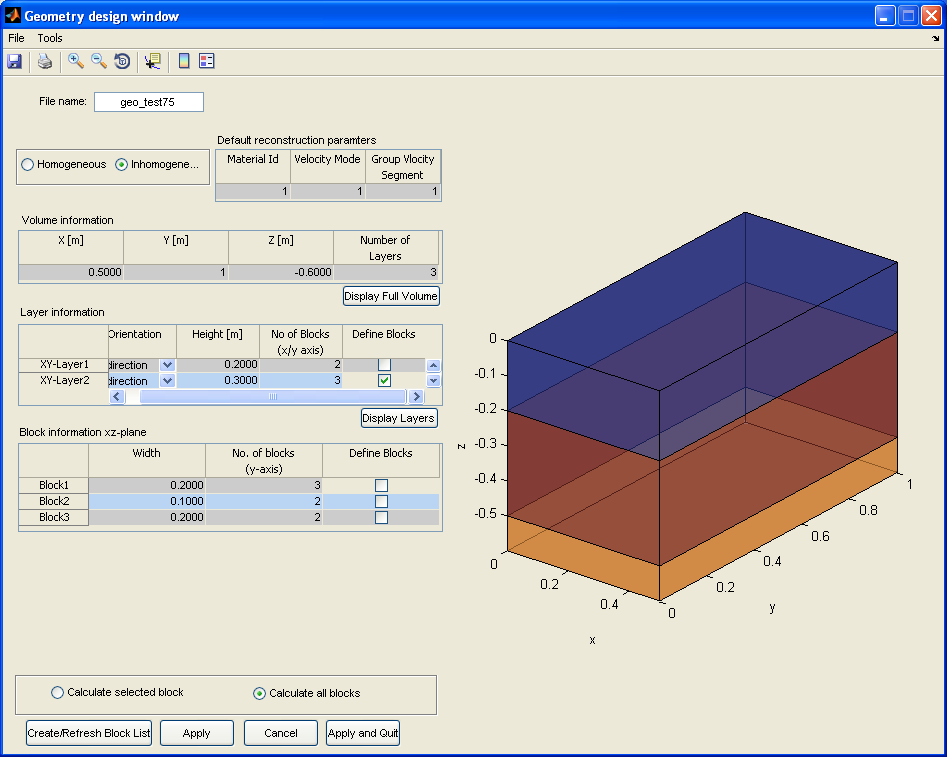Select the X [m] cell showing 0.5000

point(71,272)
